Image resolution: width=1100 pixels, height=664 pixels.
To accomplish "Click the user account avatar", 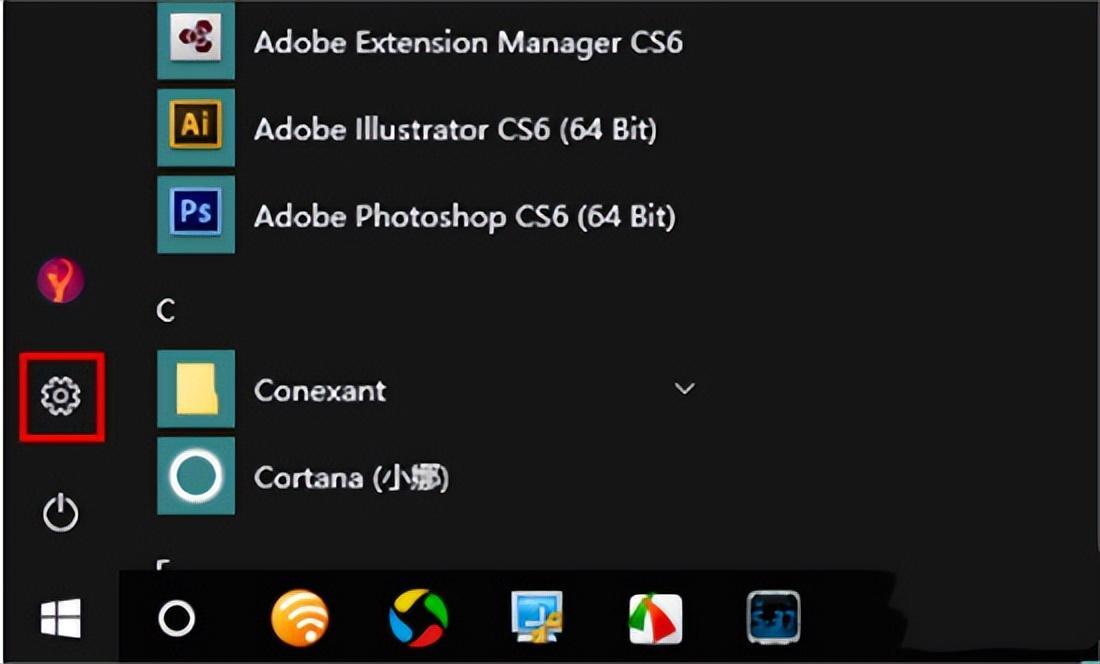I will pyautogui.click(x=61, y=281).
